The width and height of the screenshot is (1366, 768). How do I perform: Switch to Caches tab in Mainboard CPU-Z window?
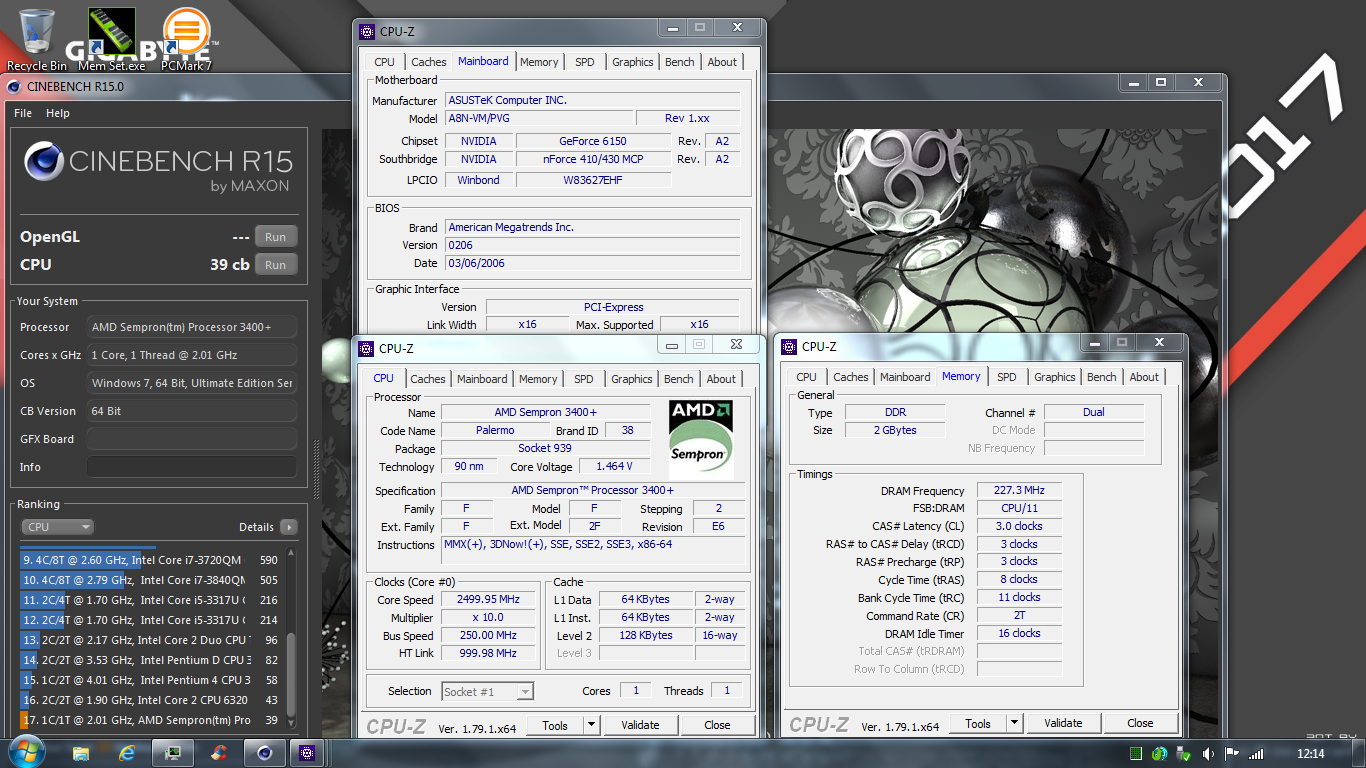tap(429, 62)
